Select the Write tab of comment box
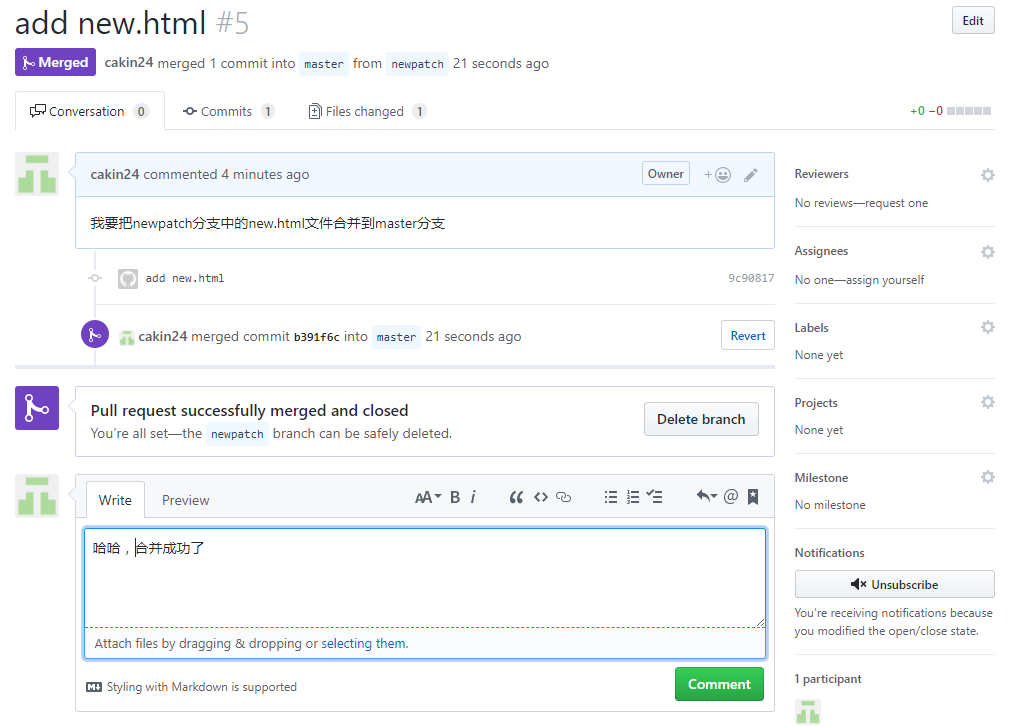This screenshot has width=1011, height=727. (115, 500)
